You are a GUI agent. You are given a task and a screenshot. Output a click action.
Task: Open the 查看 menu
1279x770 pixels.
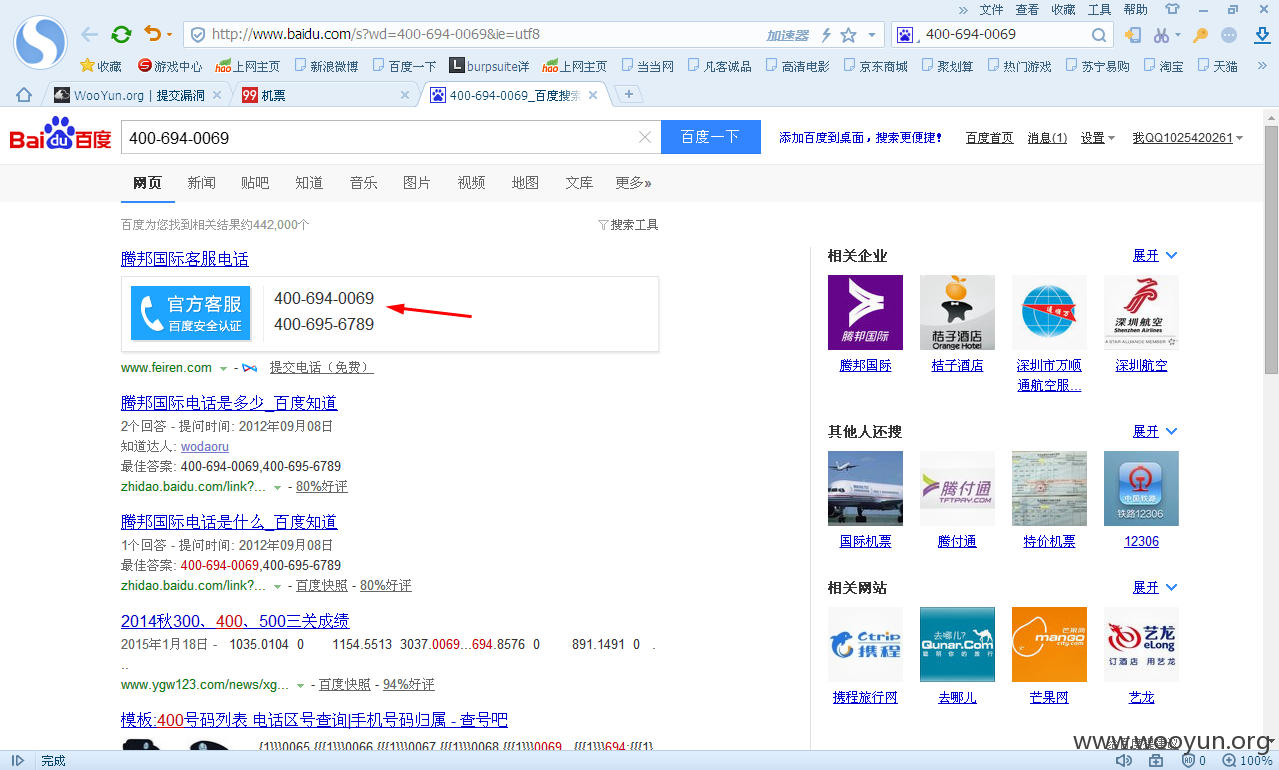[x=1027, y=9]
